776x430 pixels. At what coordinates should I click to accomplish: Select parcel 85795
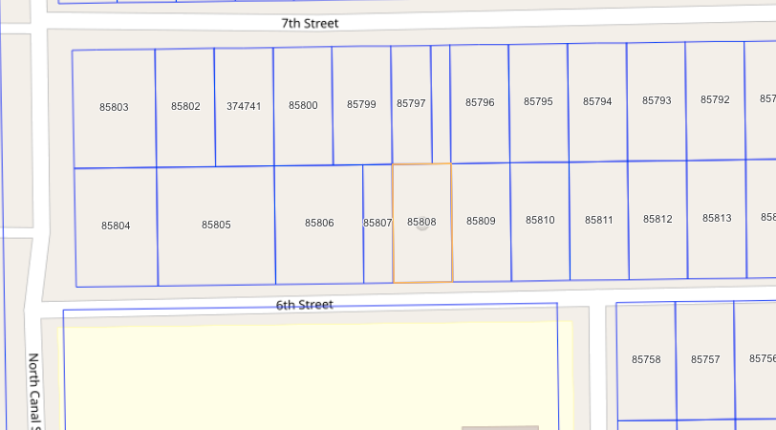point(538,102)
